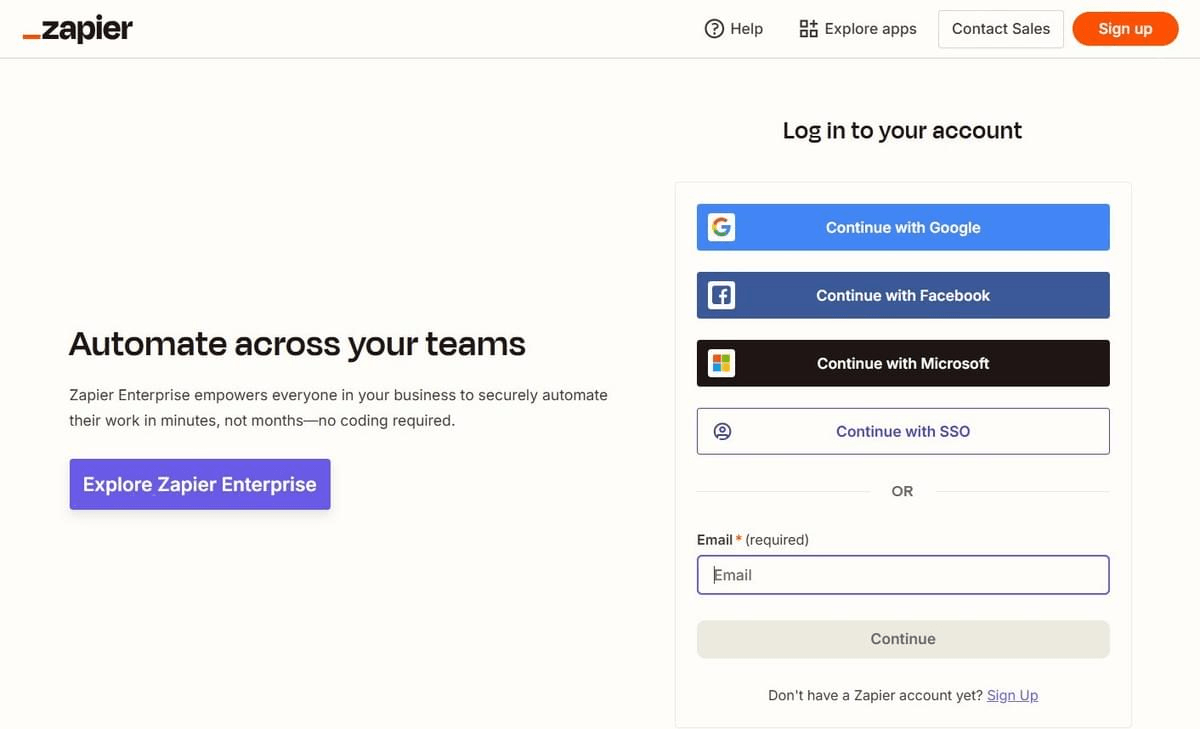This screenshot has height=729, width=1200.
Task: Click the Explore Zapier Enterprise button
Action: tap(200, 484)
